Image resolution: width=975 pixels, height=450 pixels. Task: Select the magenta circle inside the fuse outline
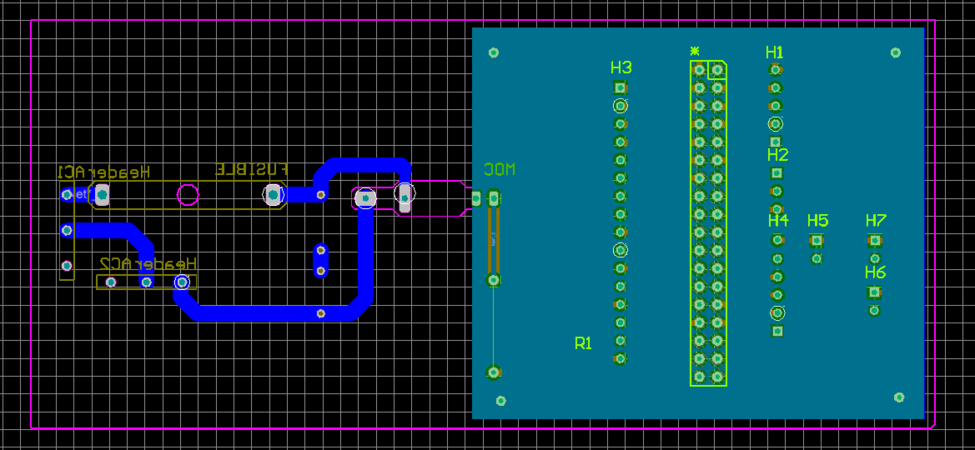[188, 194]
